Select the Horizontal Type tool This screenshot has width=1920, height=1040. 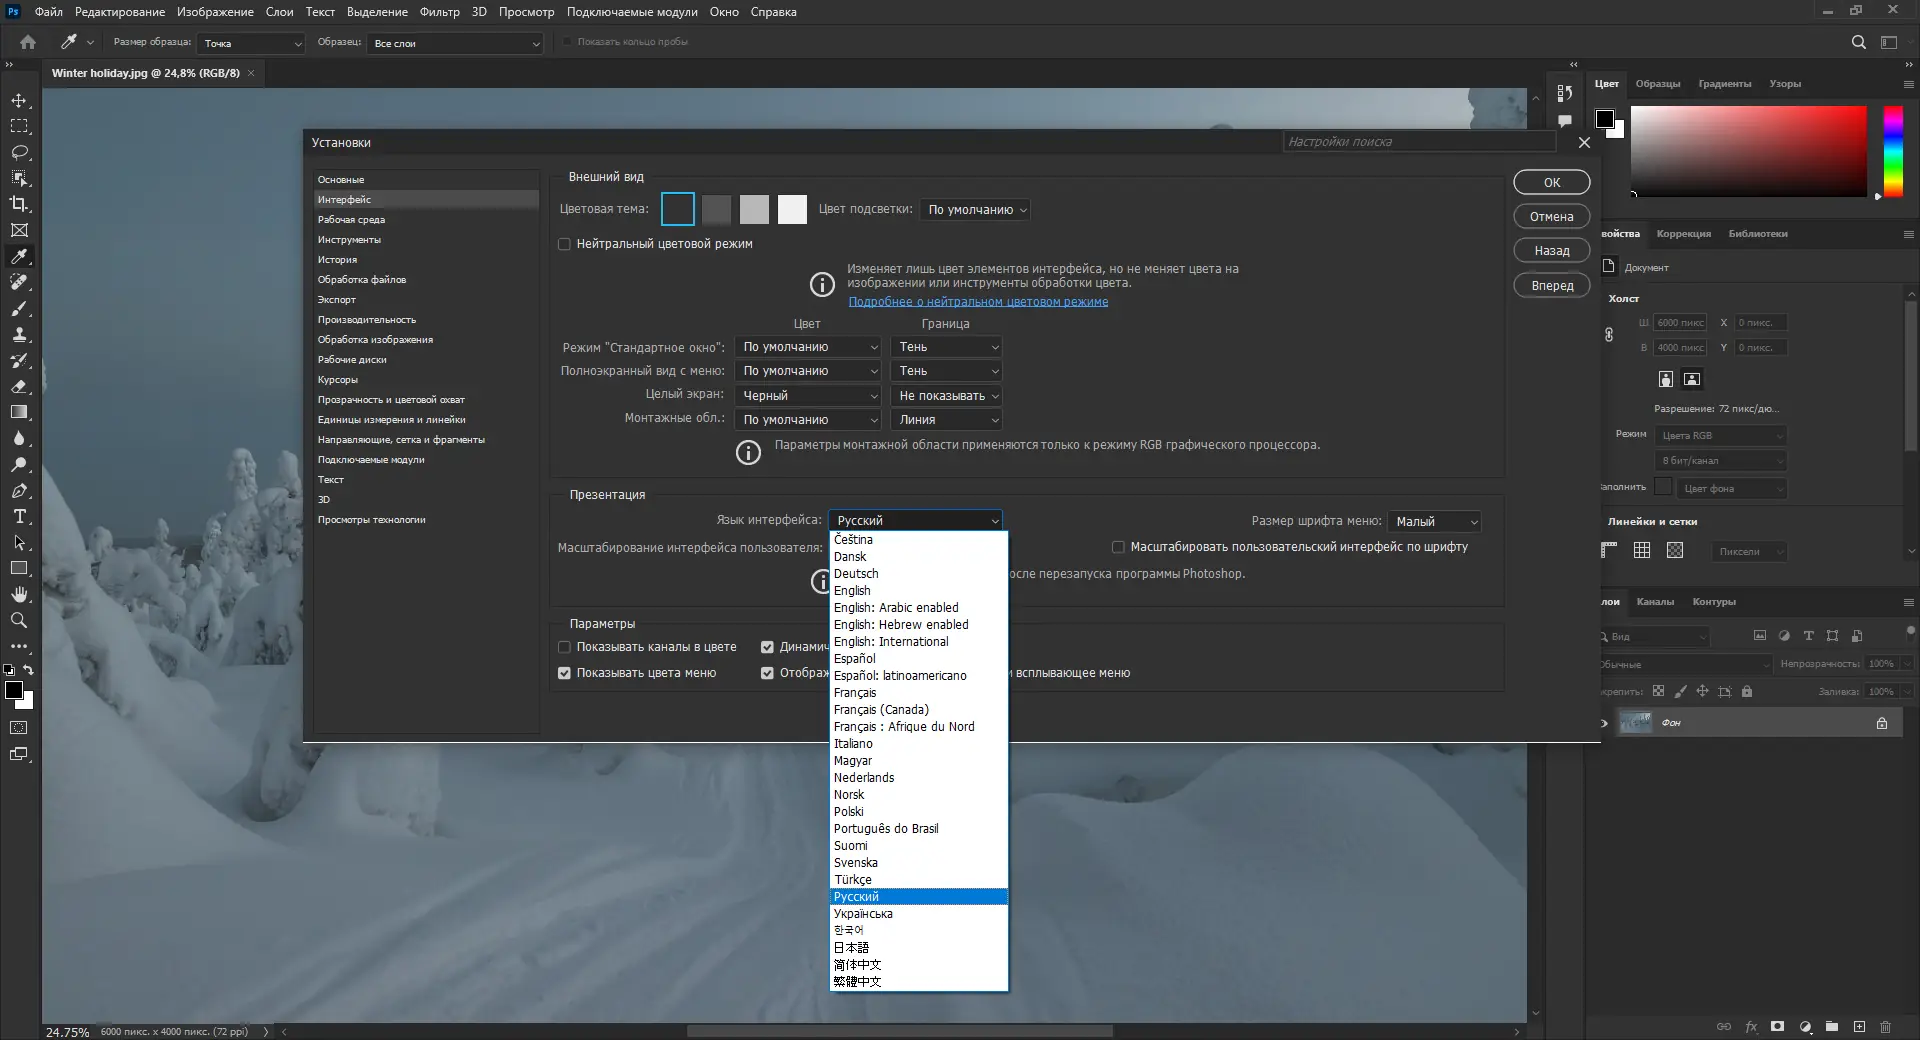(19, 517)
